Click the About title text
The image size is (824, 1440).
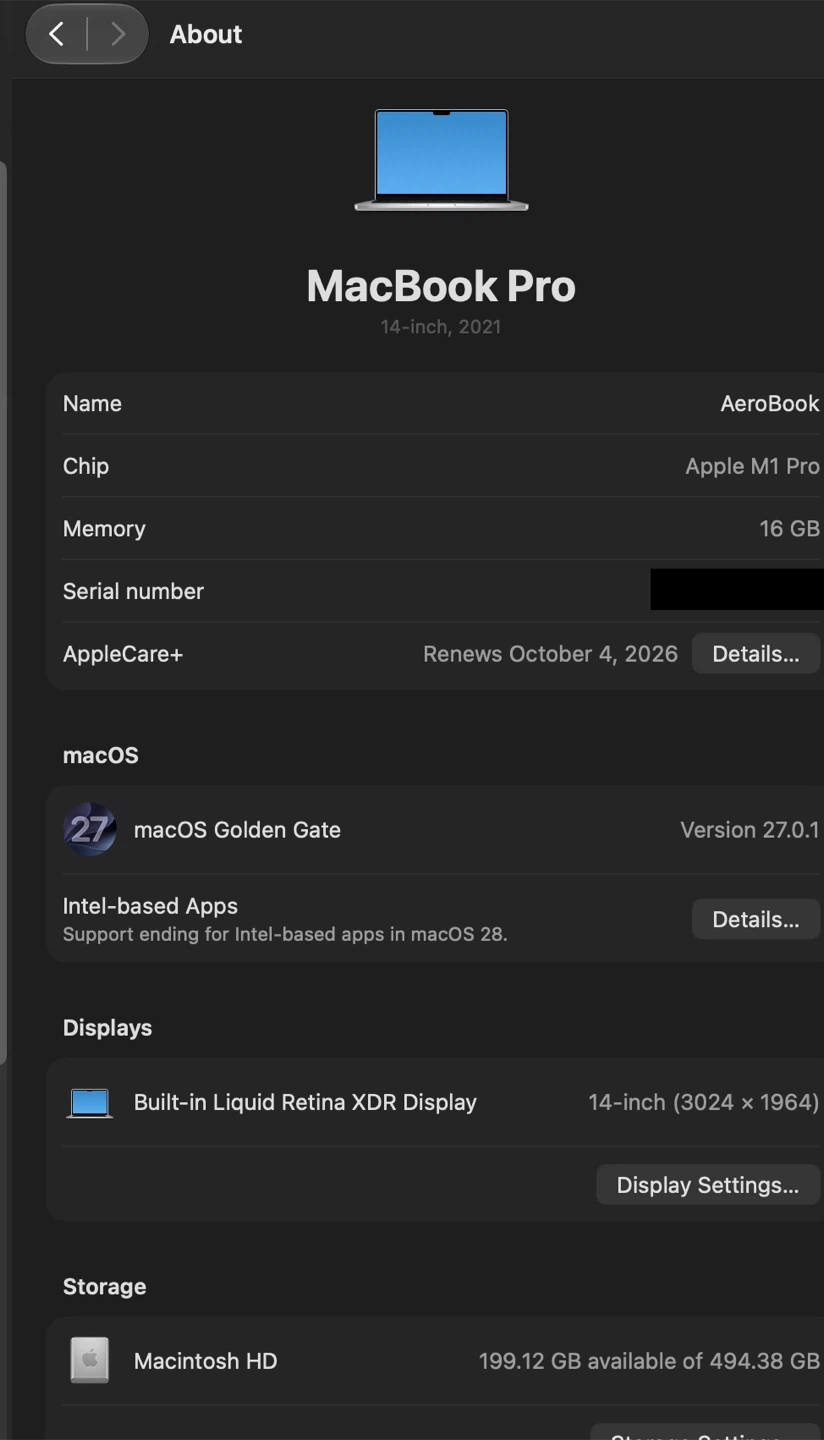point(206,34)
